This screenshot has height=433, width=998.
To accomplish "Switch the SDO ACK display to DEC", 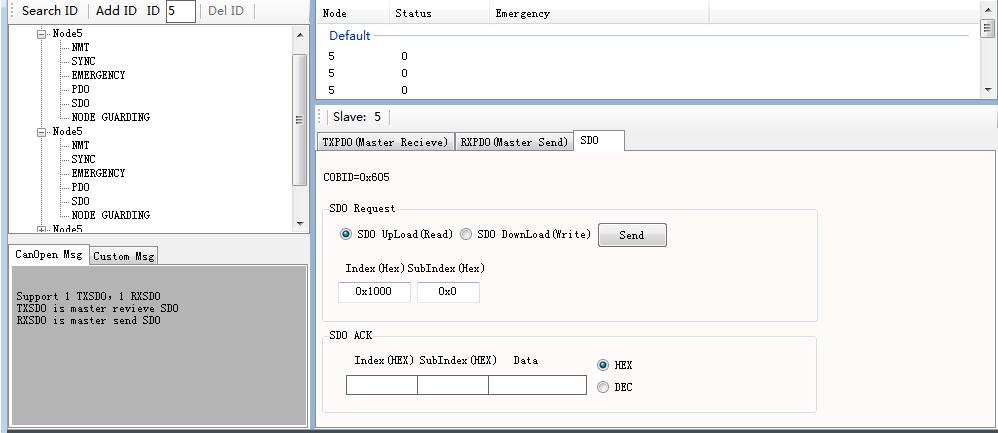I will (x=603, y=387).
